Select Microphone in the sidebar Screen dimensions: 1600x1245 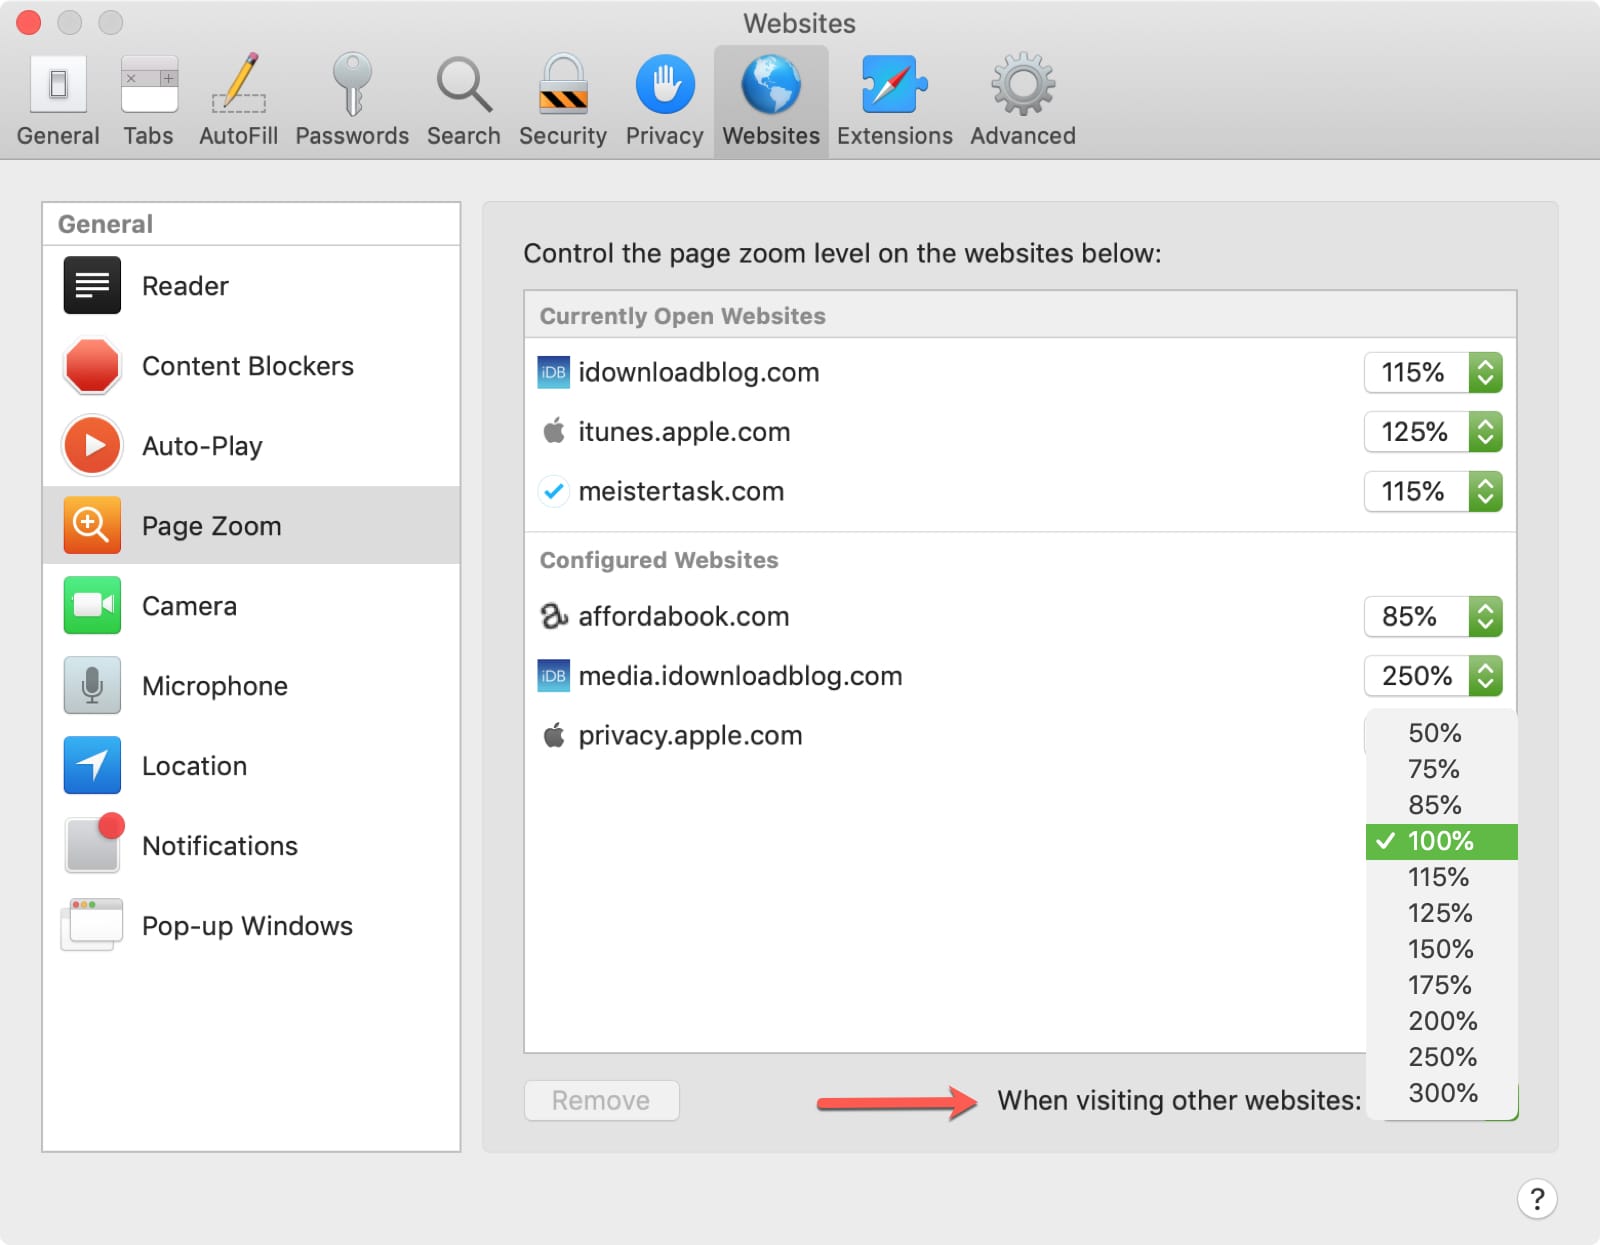[251, 686]
